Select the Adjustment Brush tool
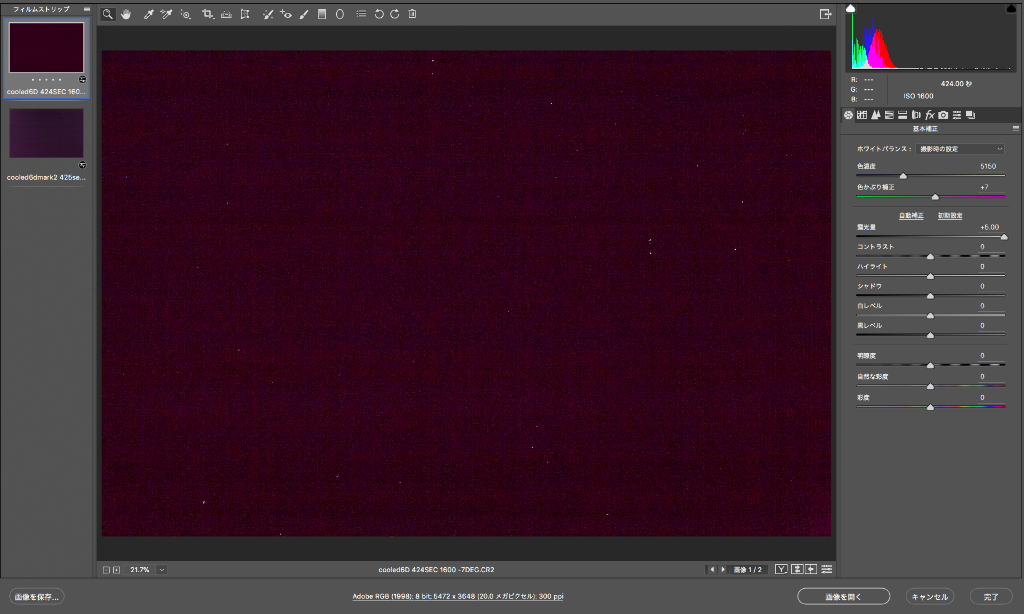The width and height of the screenshot is (1024, 614). pos(304,14)
